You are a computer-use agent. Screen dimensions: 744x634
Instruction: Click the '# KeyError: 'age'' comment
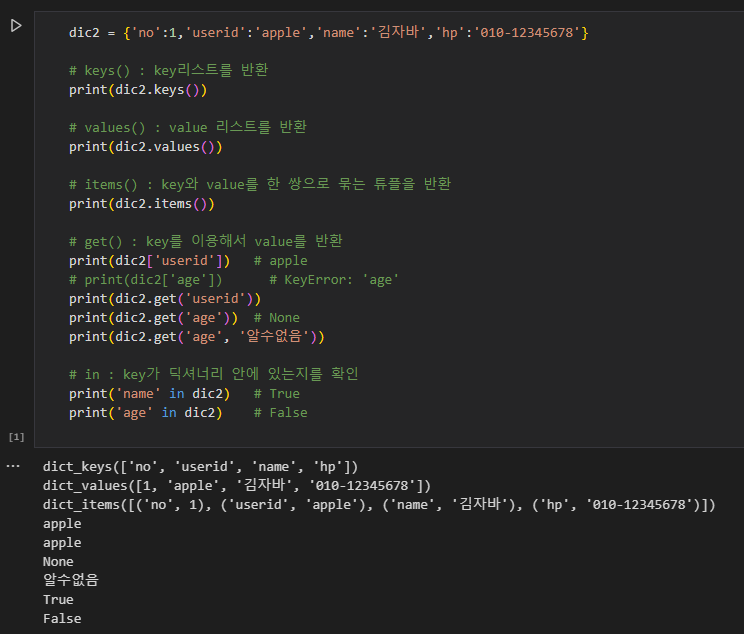click(x=334, y=280)
